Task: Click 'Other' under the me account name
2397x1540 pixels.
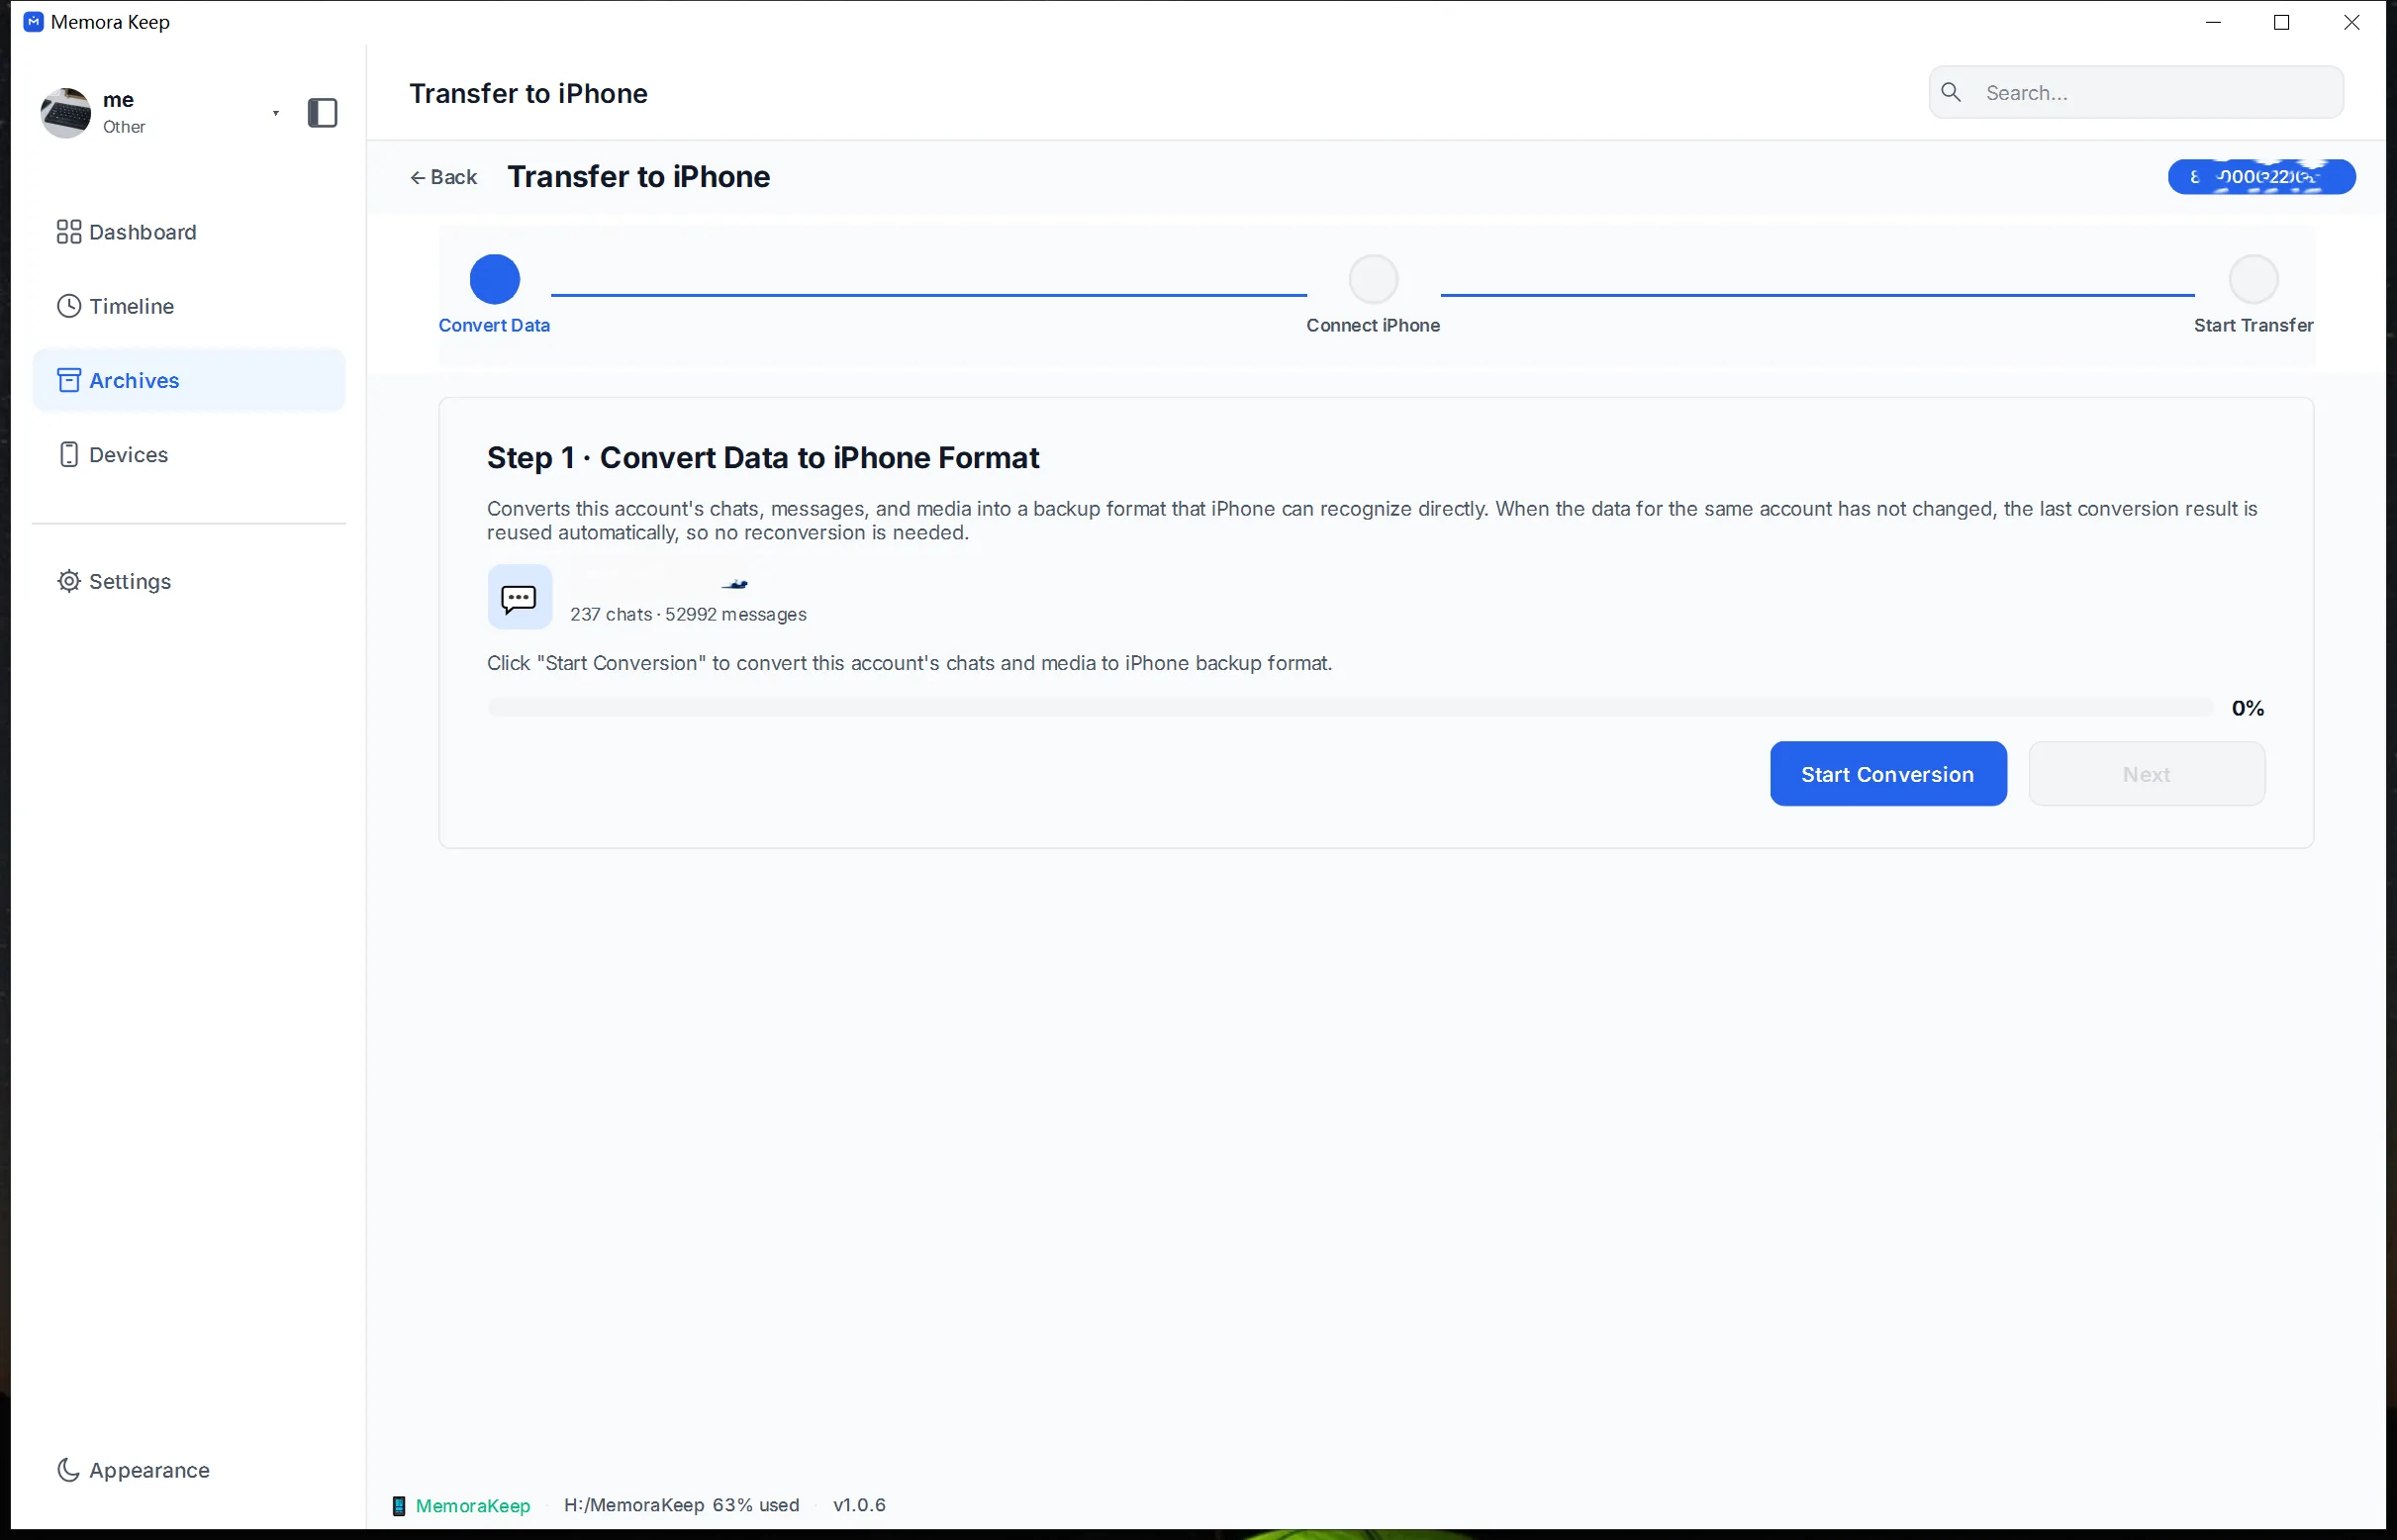Action: 124,127
